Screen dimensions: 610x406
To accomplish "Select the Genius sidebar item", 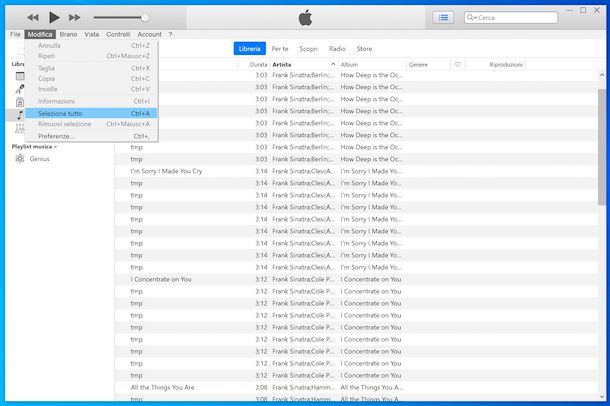I will [x=39, y=159].
